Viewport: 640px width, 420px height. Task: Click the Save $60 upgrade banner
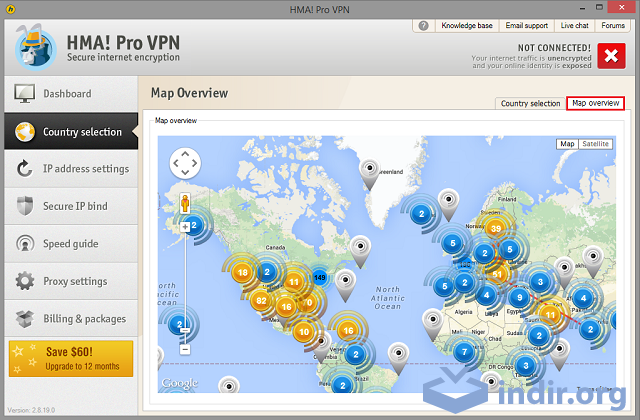[x=71, y=358]
